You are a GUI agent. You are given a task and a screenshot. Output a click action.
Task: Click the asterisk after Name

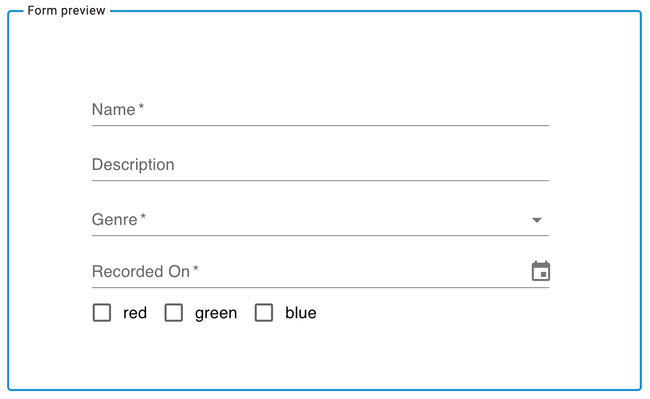click(141, 106)
